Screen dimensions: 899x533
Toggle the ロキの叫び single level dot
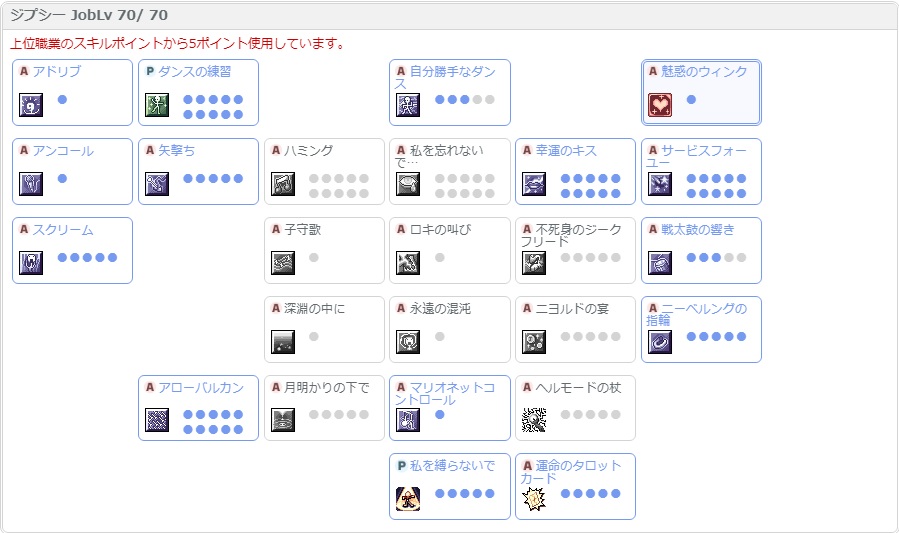tap(440, 258)
